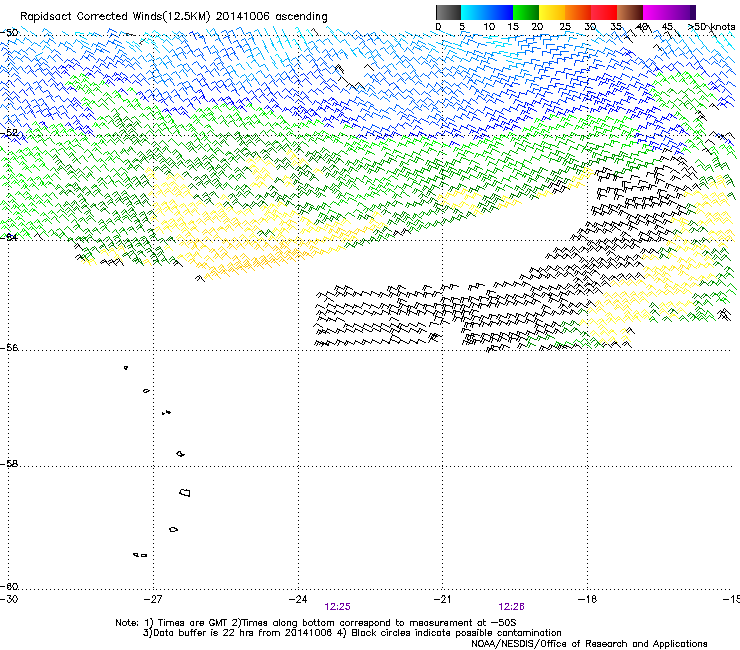Click the '-21' longitude axis label
740x650 pixels.
coord(442,599)
